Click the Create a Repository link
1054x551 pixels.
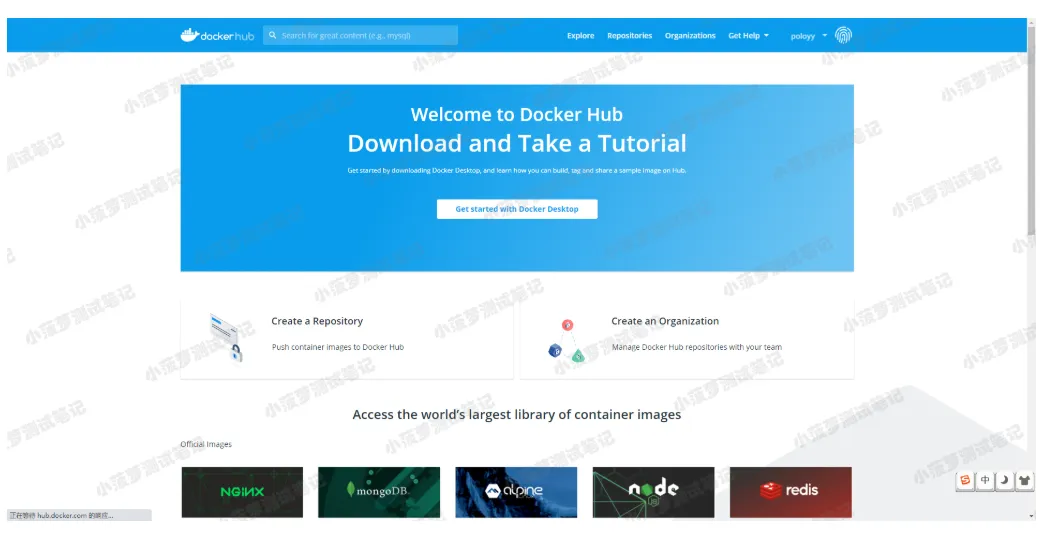tap(317, 321)
